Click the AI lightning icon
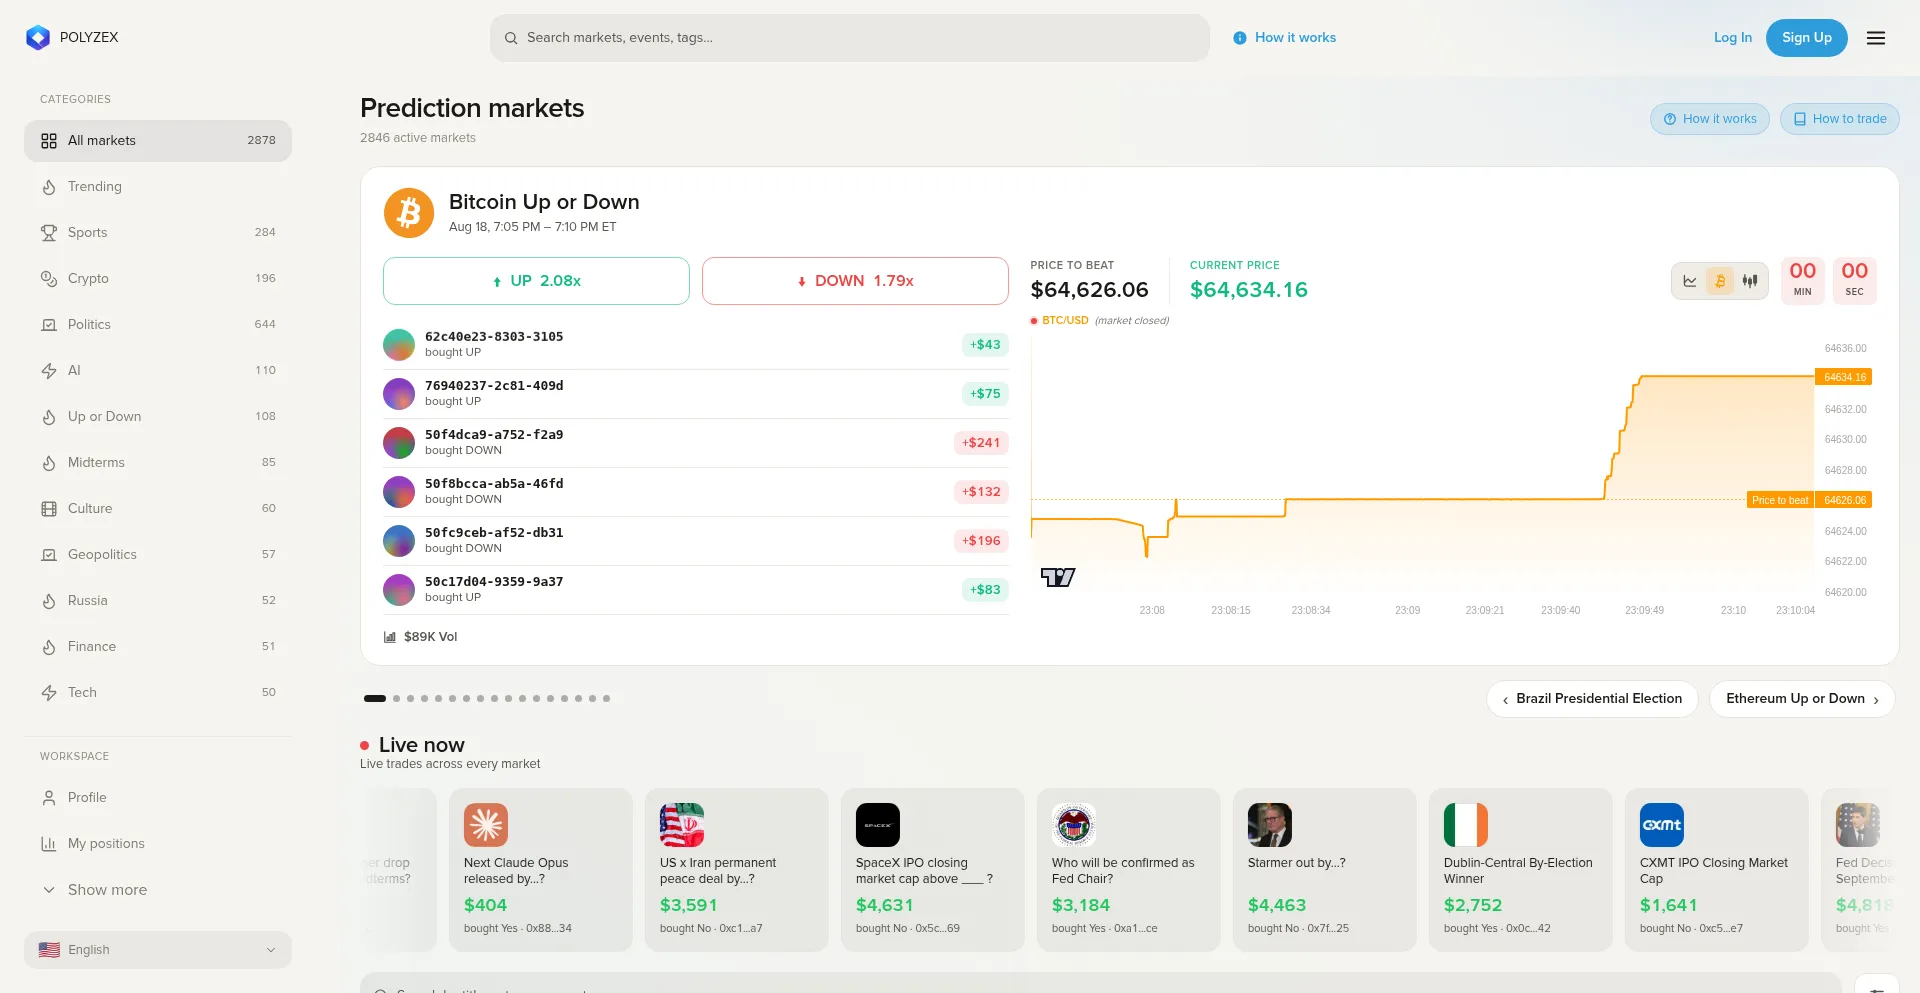Viewport: 1920px width, 993px height. (49, 371)
